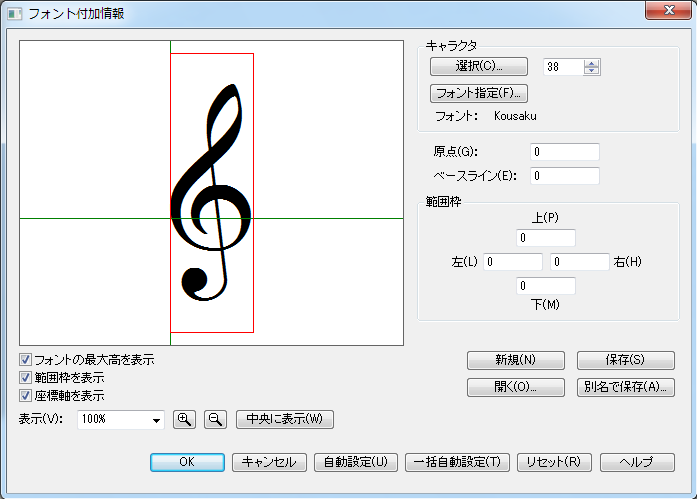Click the treble clef glyph in preview
Screen dimensions: 697x499
(x=211, y=192)
